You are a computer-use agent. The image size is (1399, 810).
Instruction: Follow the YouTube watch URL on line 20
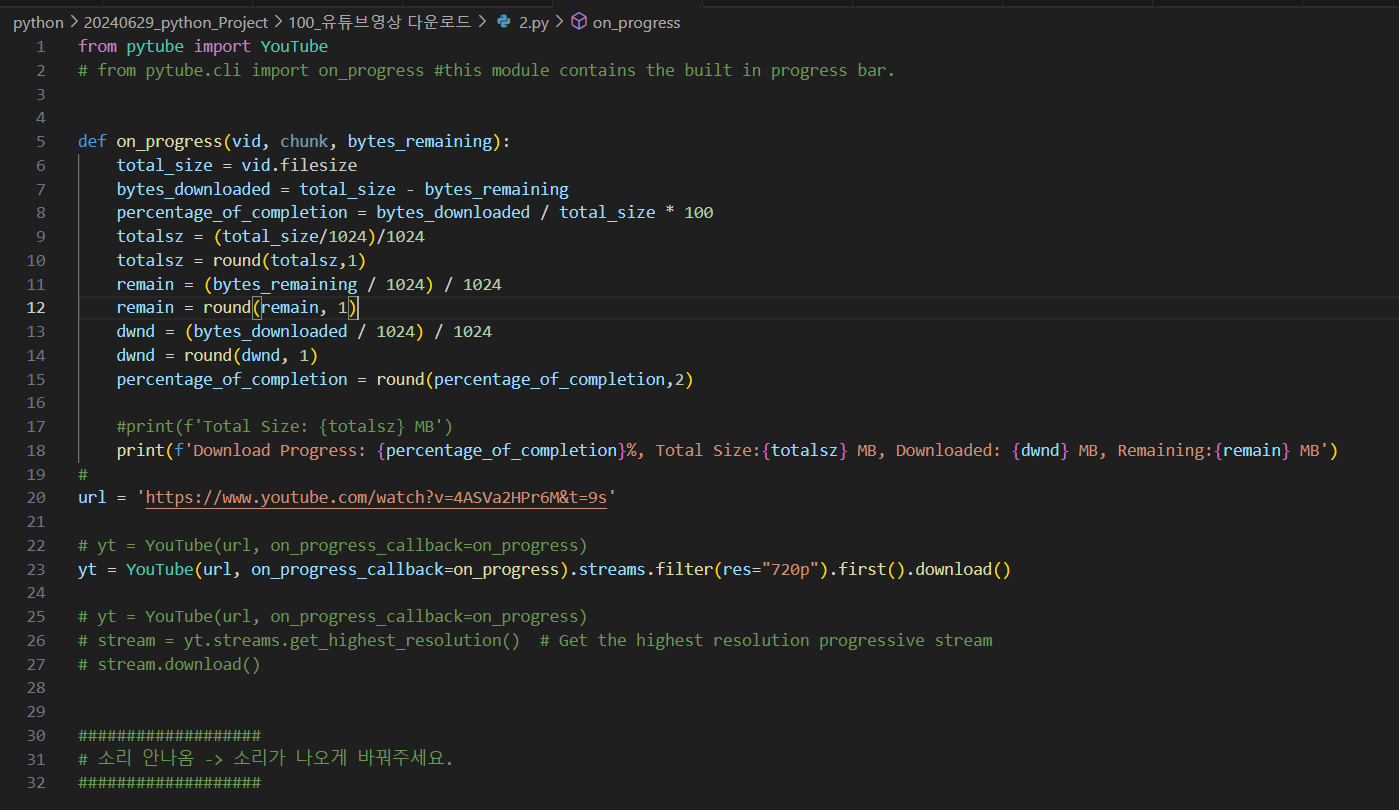(376, 498)
